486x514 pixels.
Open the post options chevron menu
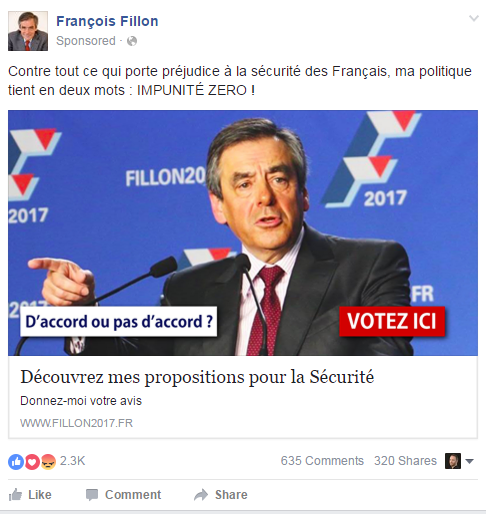[474, 18]
